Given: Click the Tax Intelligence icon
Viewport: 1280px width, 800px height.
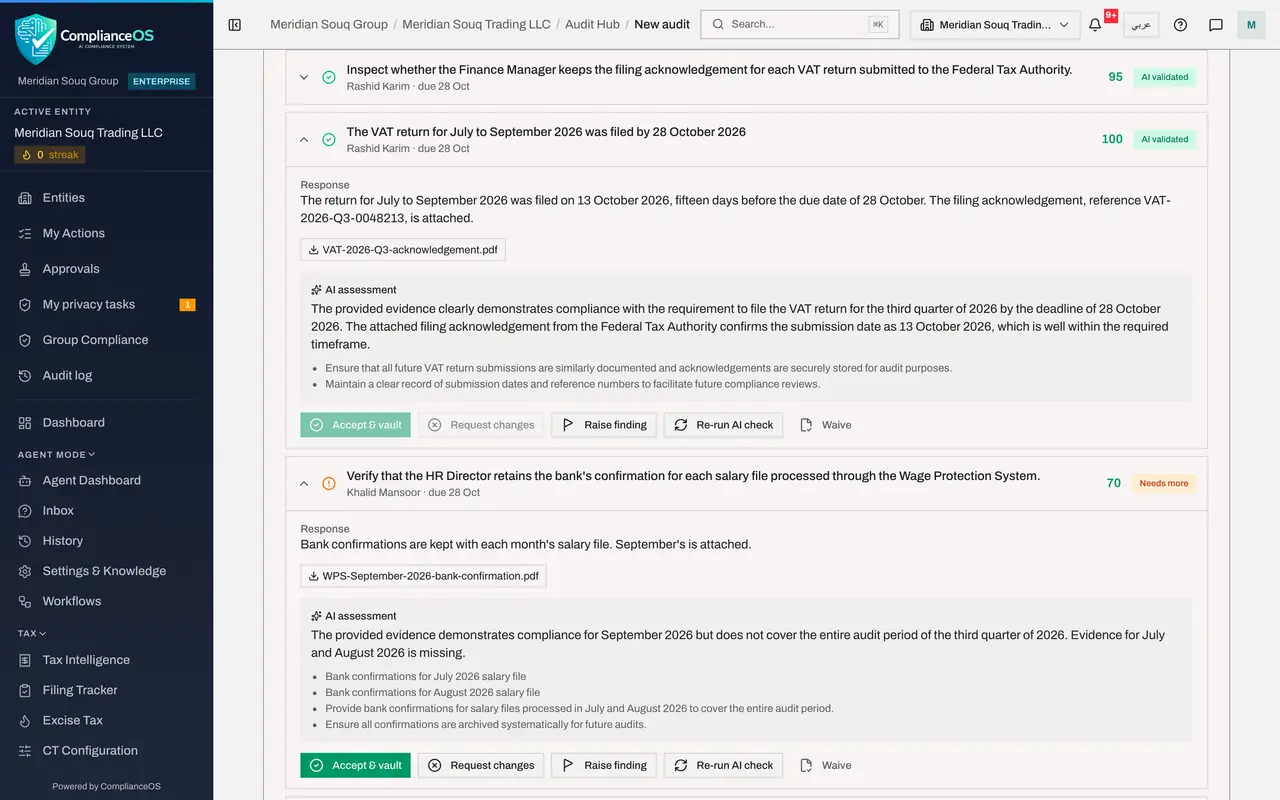Looking at the screenshot, I should (x=25, y=660).
